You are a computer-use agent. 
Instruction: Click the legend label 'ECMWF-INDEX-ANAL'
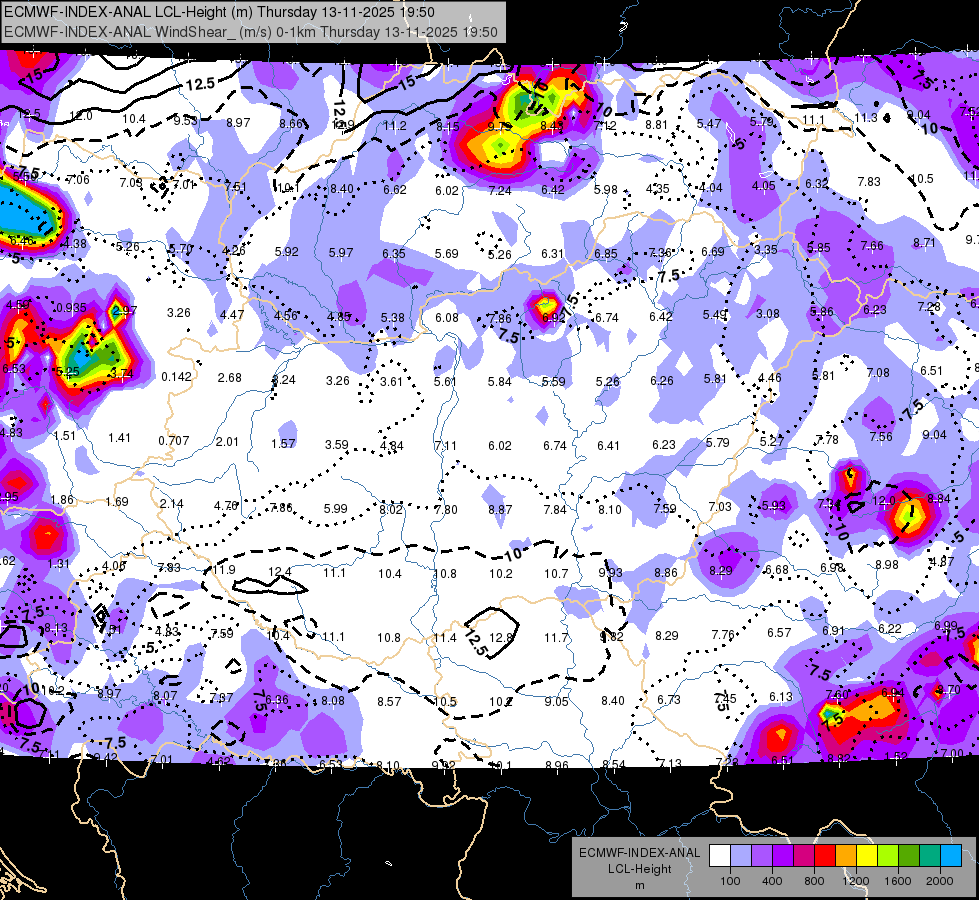point(639,853)
